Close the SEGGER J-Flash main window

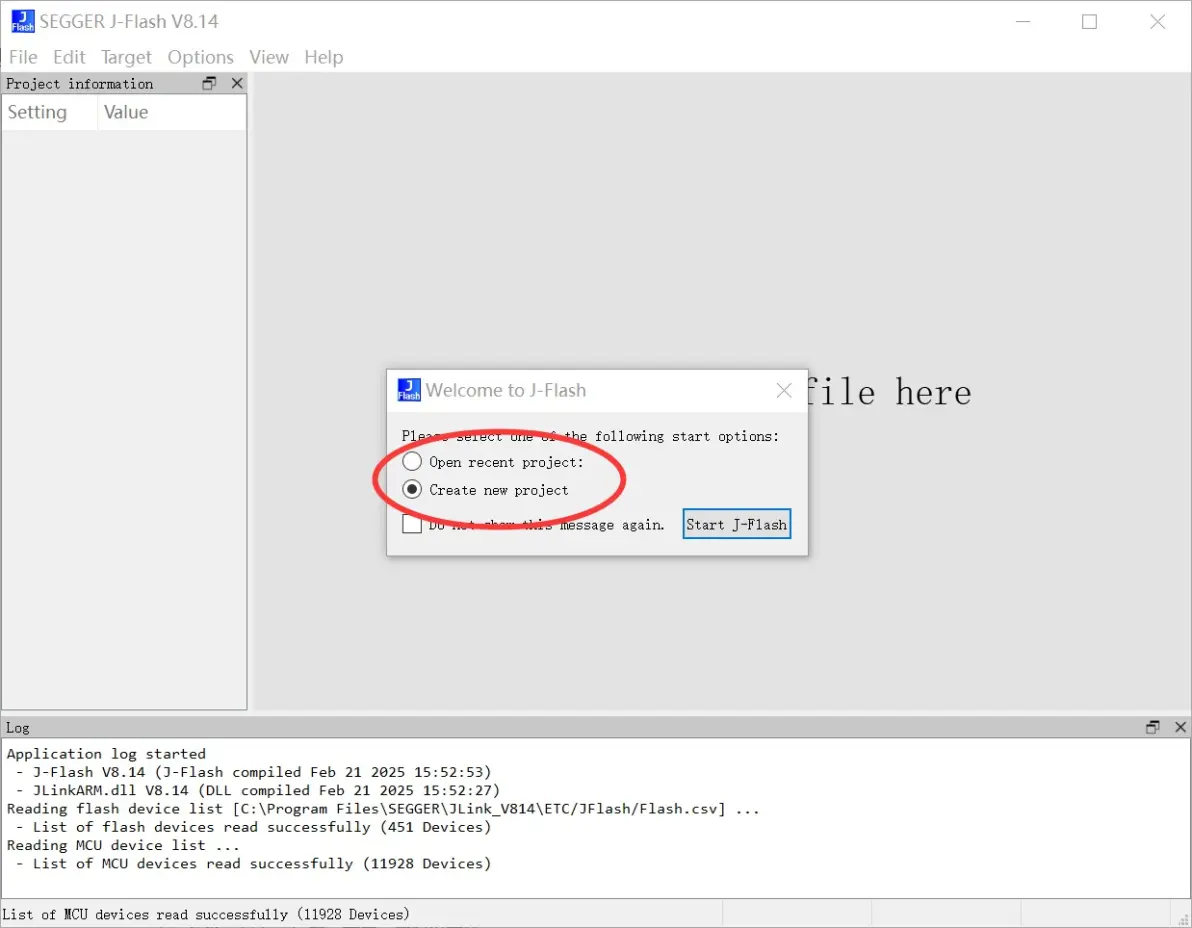point(1158,21)
